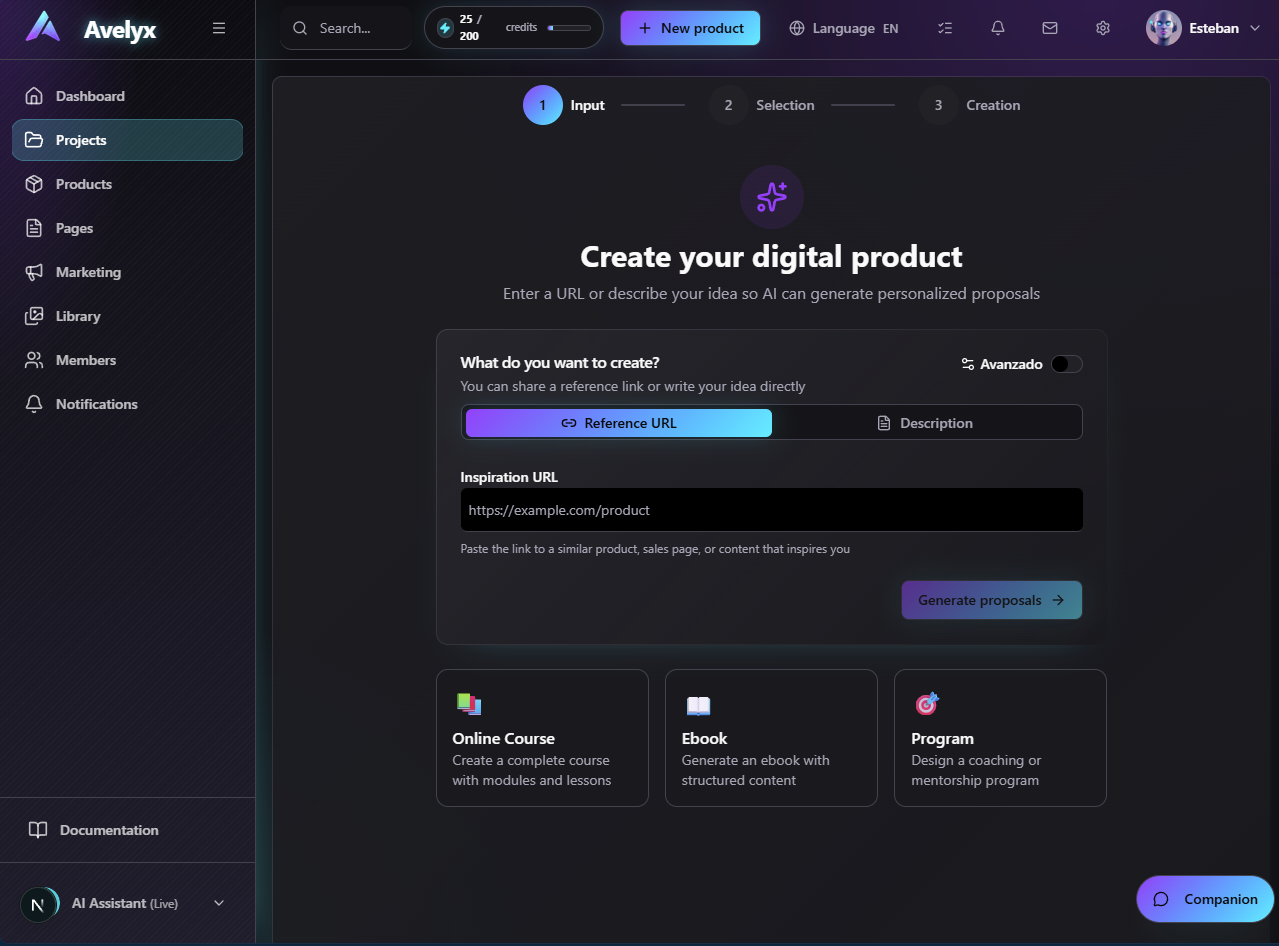The width and height of the screenshot is (1279, 946).
Task: Click the New product button
Action: [690, 28]
